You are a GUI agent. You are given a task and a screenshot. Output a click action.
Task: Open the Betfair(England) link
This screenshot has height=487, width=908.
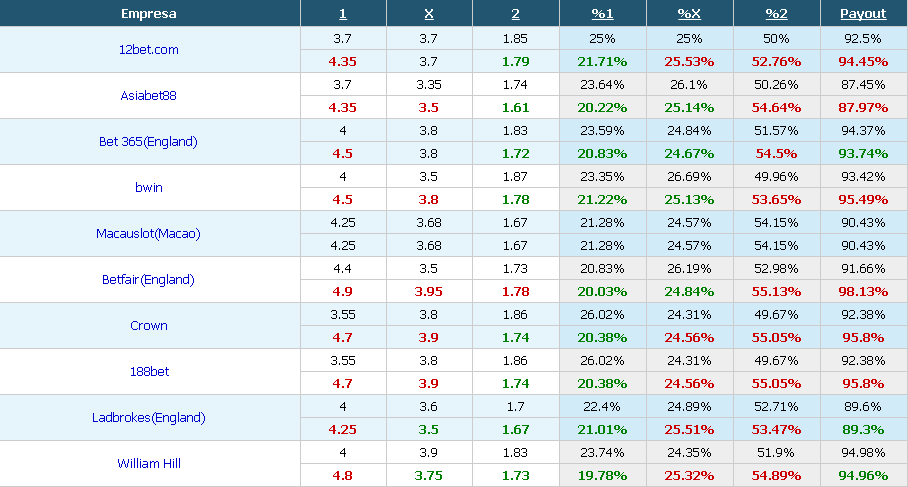click(148, 280)
